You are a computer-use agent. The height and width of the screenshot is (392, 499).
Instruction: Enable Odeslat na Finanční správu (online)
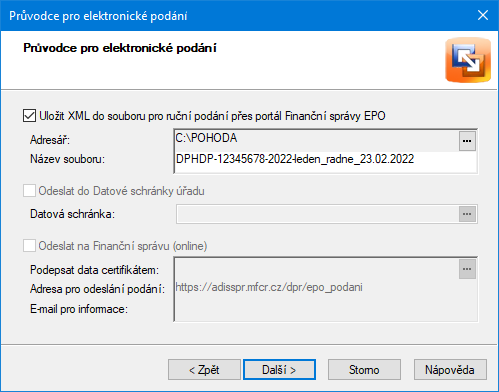coord(29,246)
